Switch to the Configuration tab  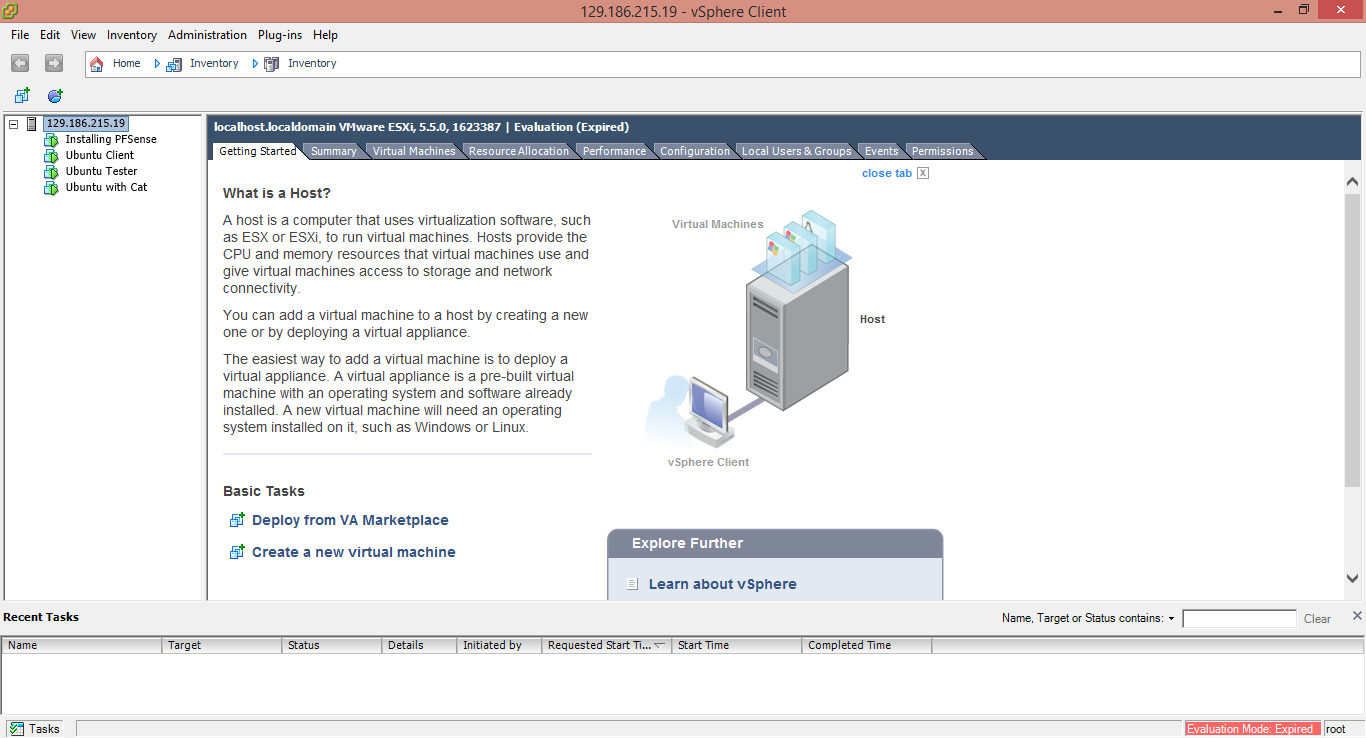pyautogui.click(x=694, y=151)
